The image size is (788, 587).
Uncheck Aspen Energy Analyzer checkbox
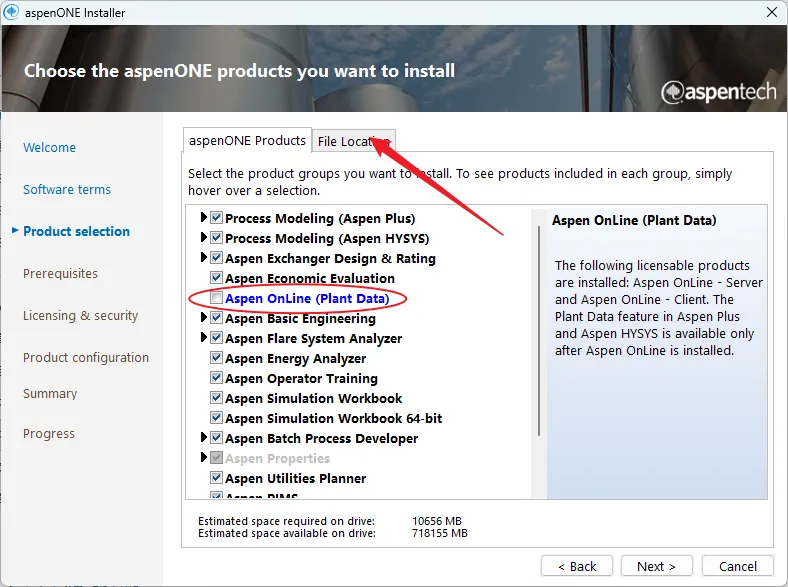[x=217, y=358]
